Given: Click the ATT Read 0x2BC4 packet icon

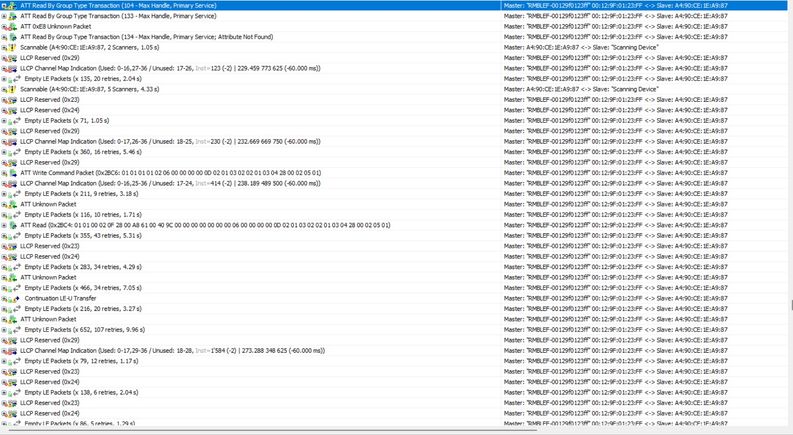Looking at the screenshot, I should click(x=12, y=226).
